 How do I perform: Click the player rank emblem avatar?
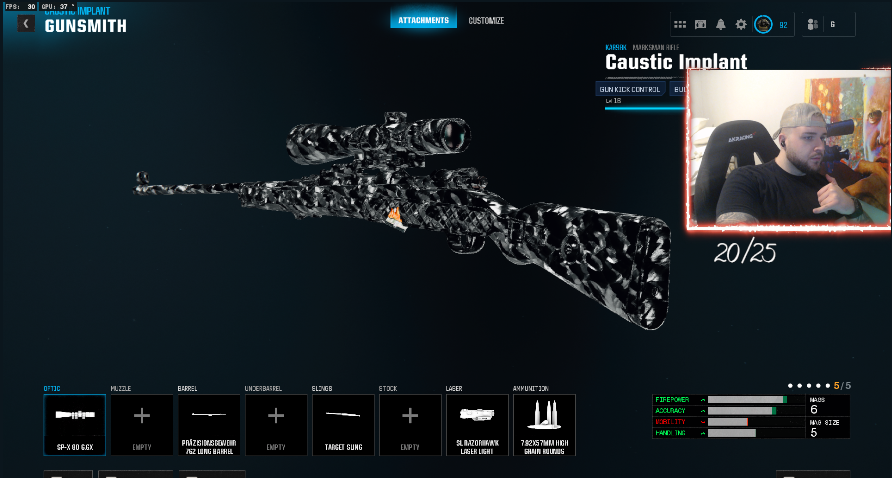763,24
